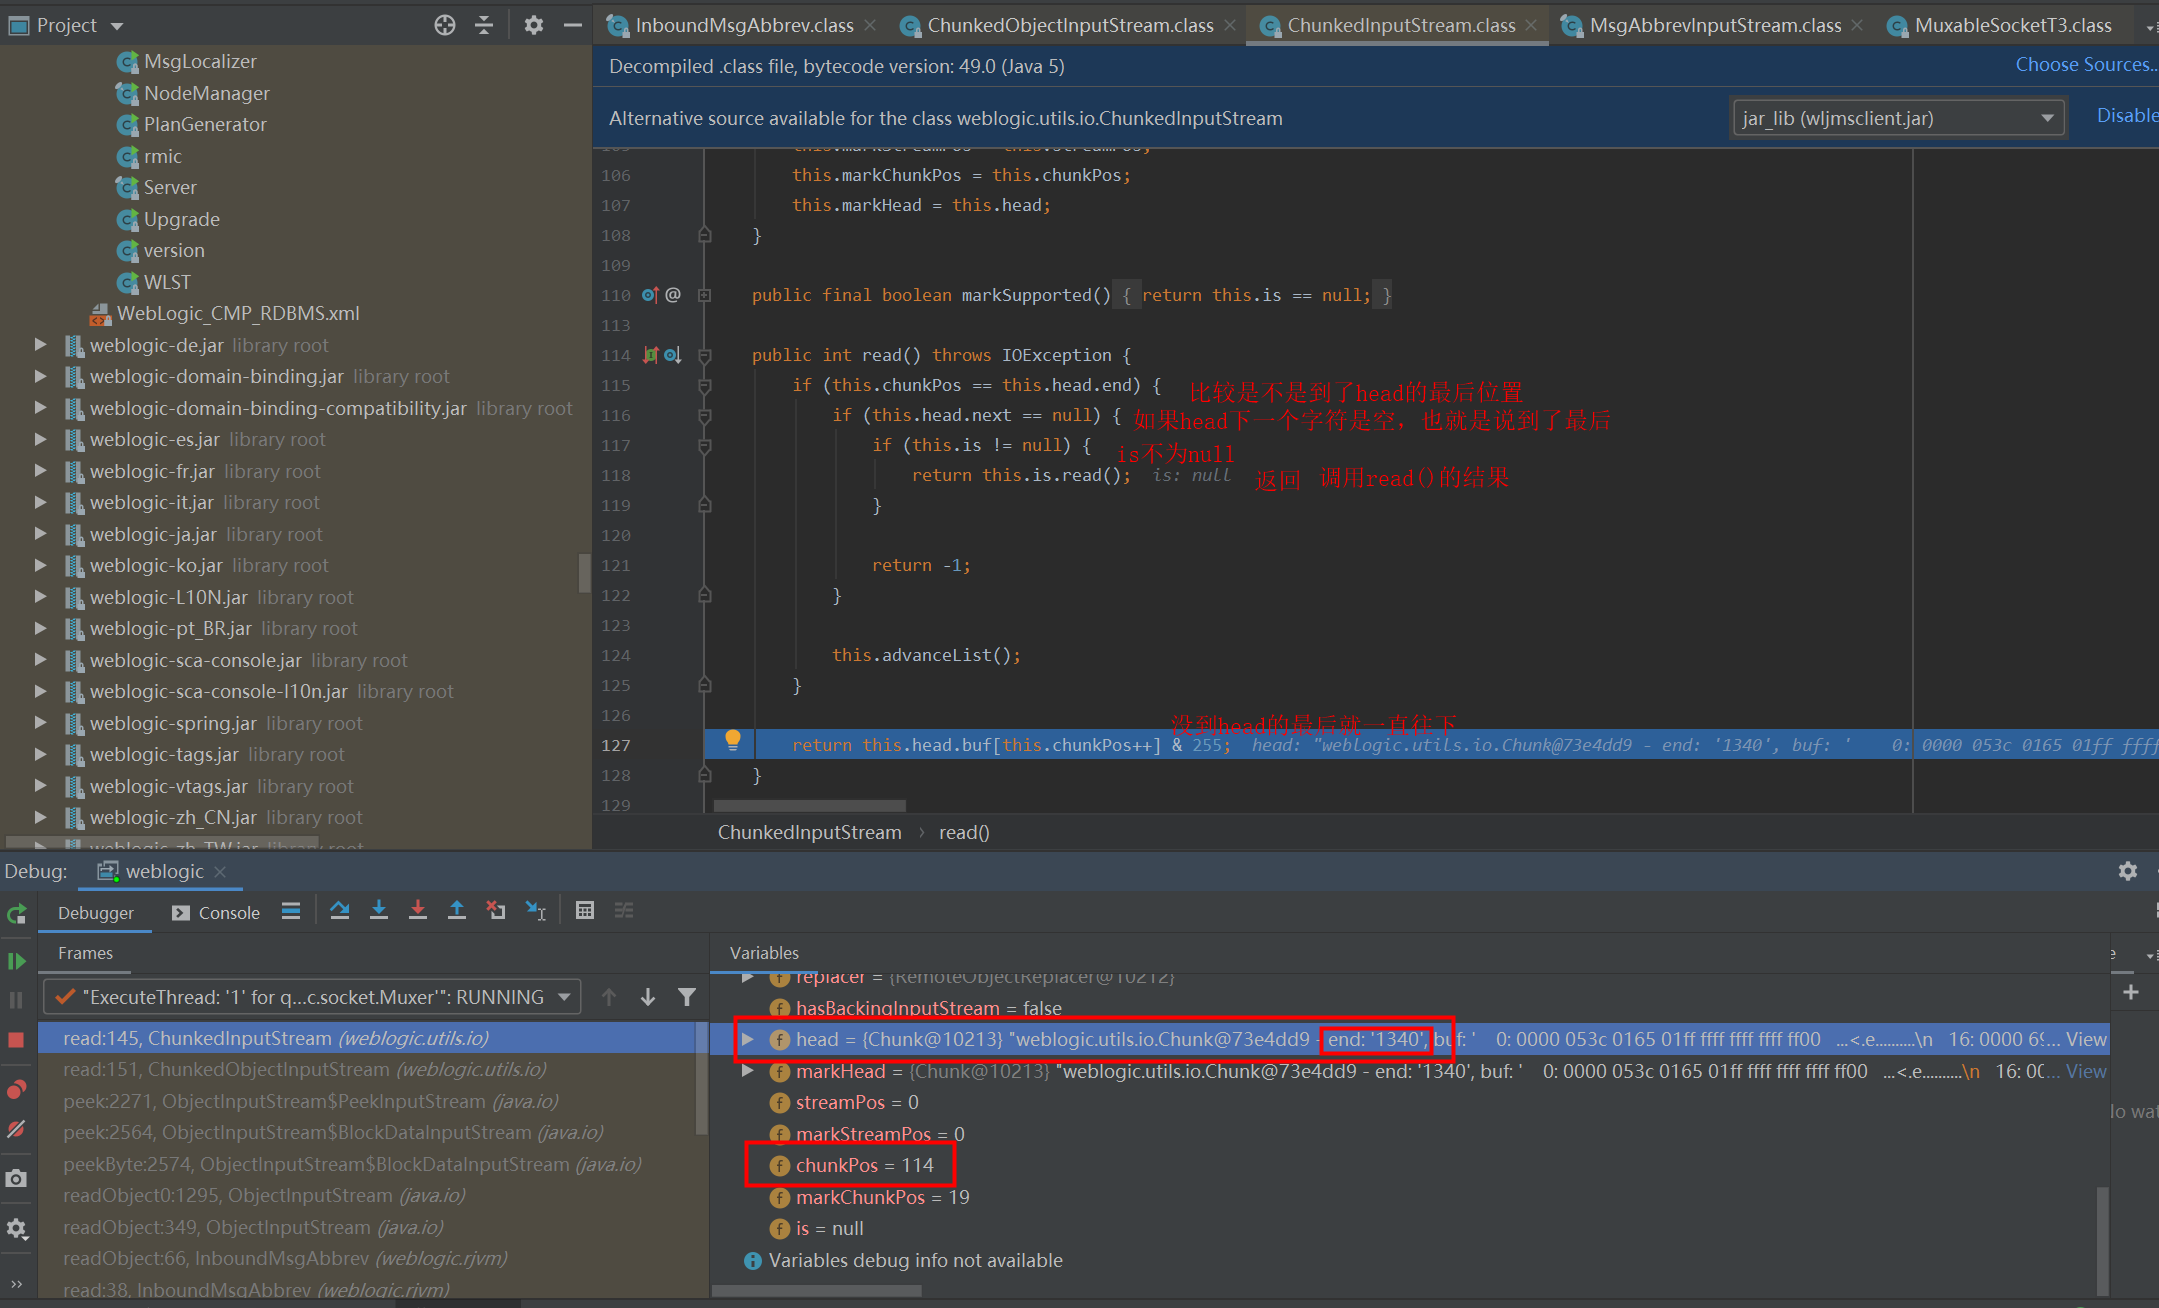Switch to MsgAbbrevInputStream.class tab

pyautogui.click(x=1715, y=25)
